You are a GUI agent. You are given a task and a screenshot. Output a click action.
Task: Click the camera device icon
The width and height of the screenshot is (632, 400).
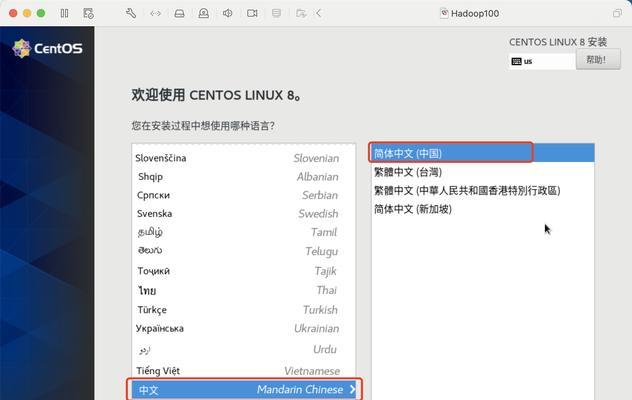[x=252, y=13]
